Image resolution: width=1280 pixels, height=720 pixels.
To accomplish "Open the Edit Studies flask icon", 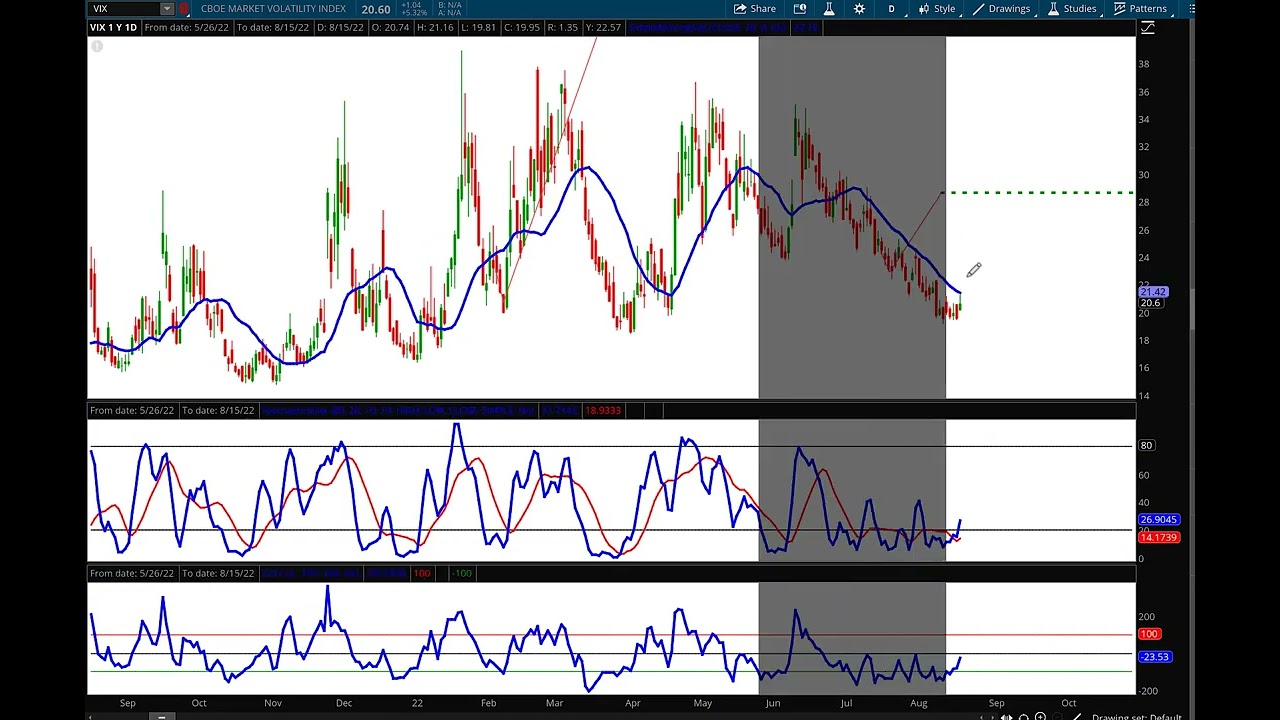I will pos(829,9).
